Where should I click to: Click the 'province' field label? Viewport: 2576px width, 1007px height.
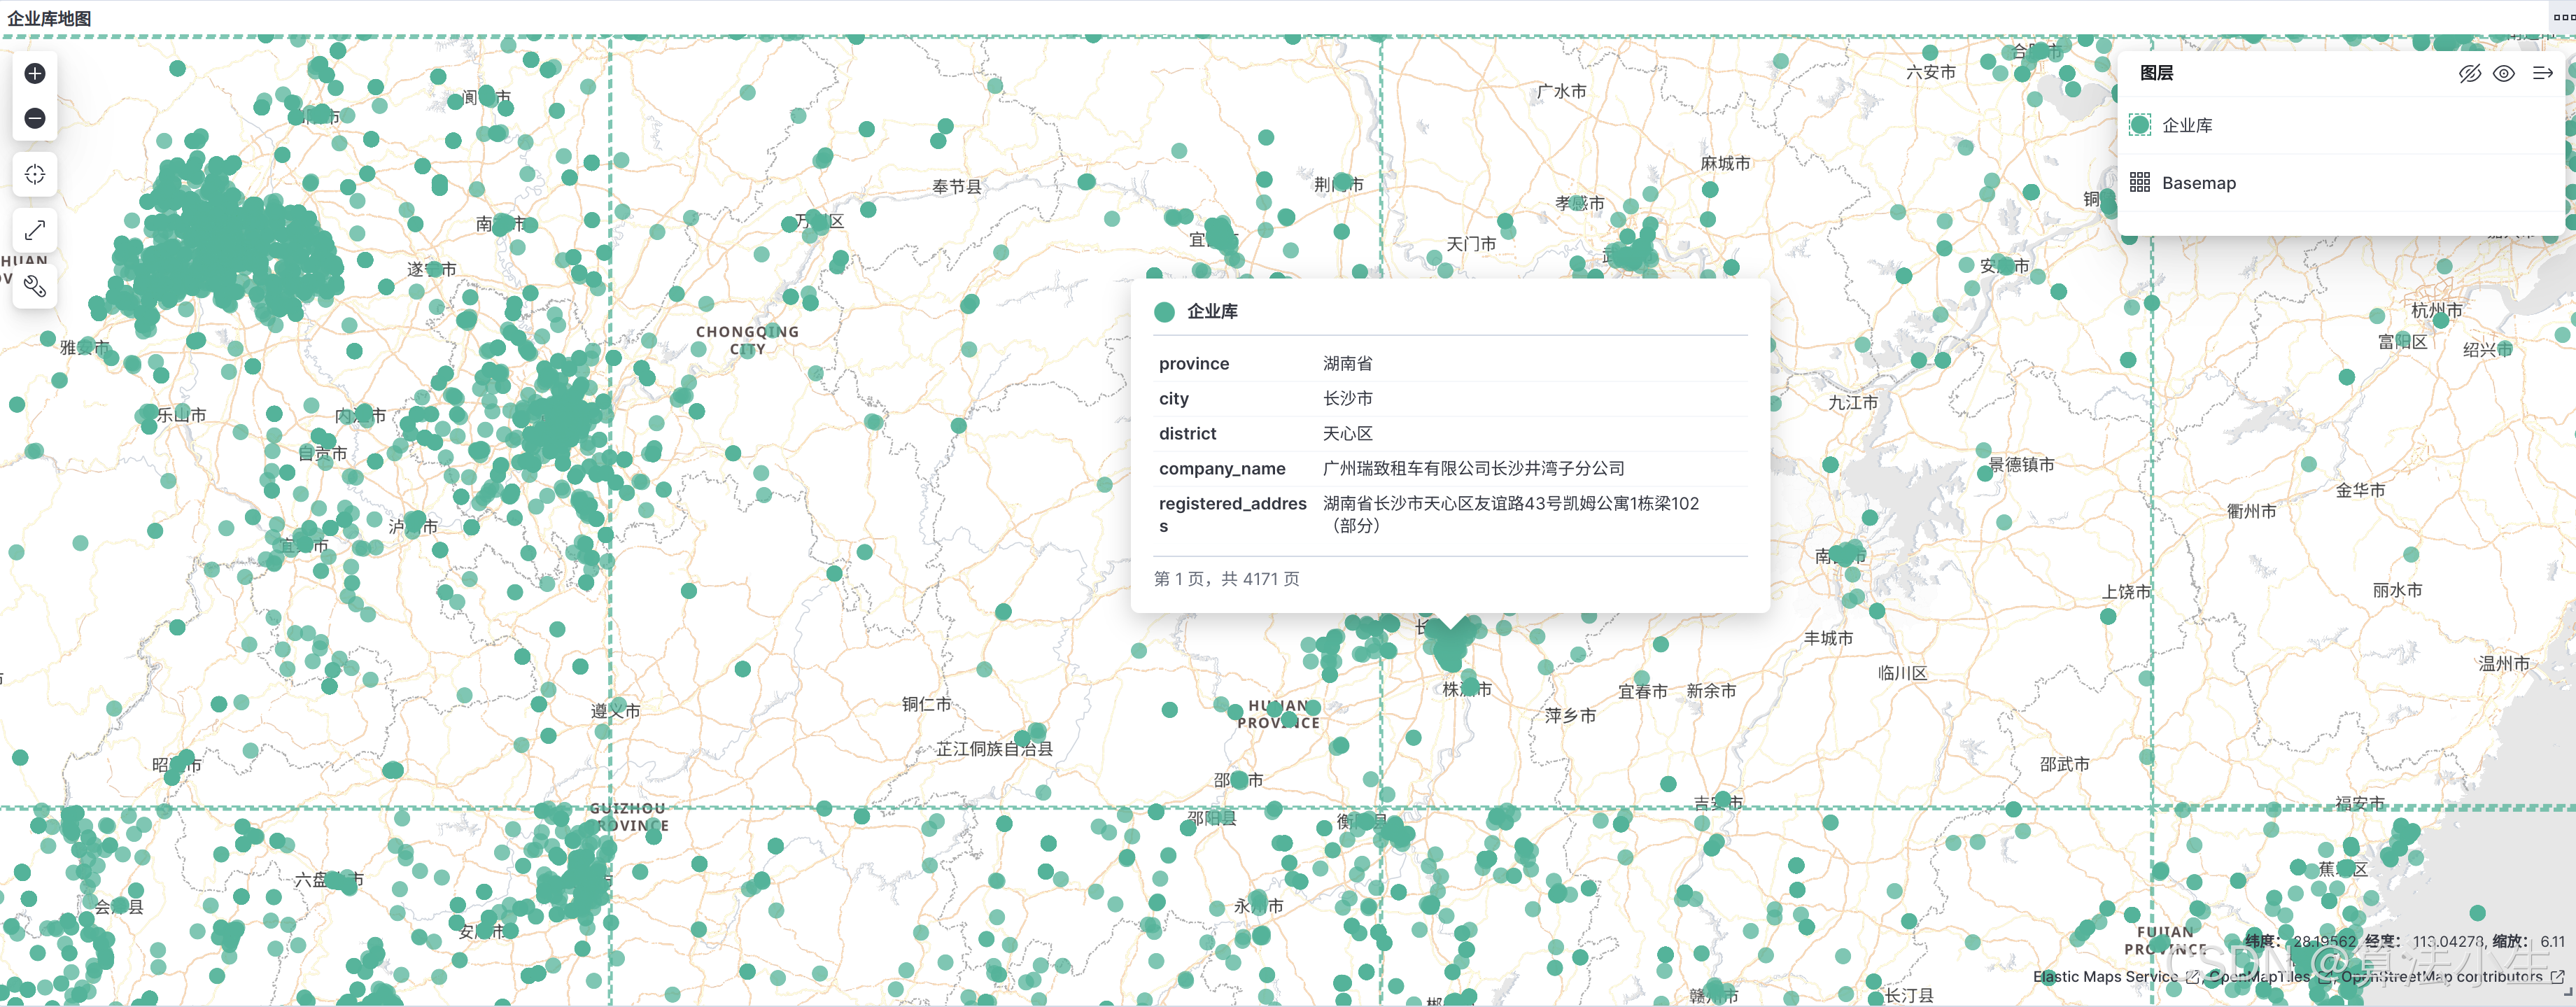1193,363
